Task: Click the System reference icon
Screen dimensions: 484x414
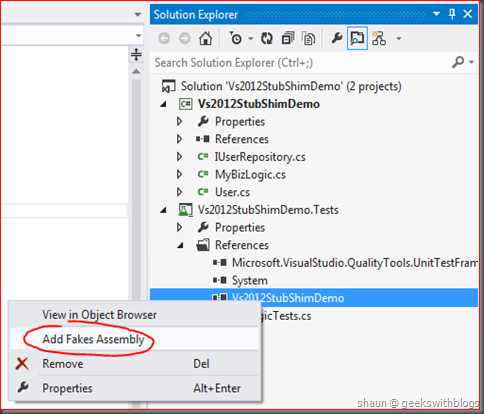Action: coord(220,280)
